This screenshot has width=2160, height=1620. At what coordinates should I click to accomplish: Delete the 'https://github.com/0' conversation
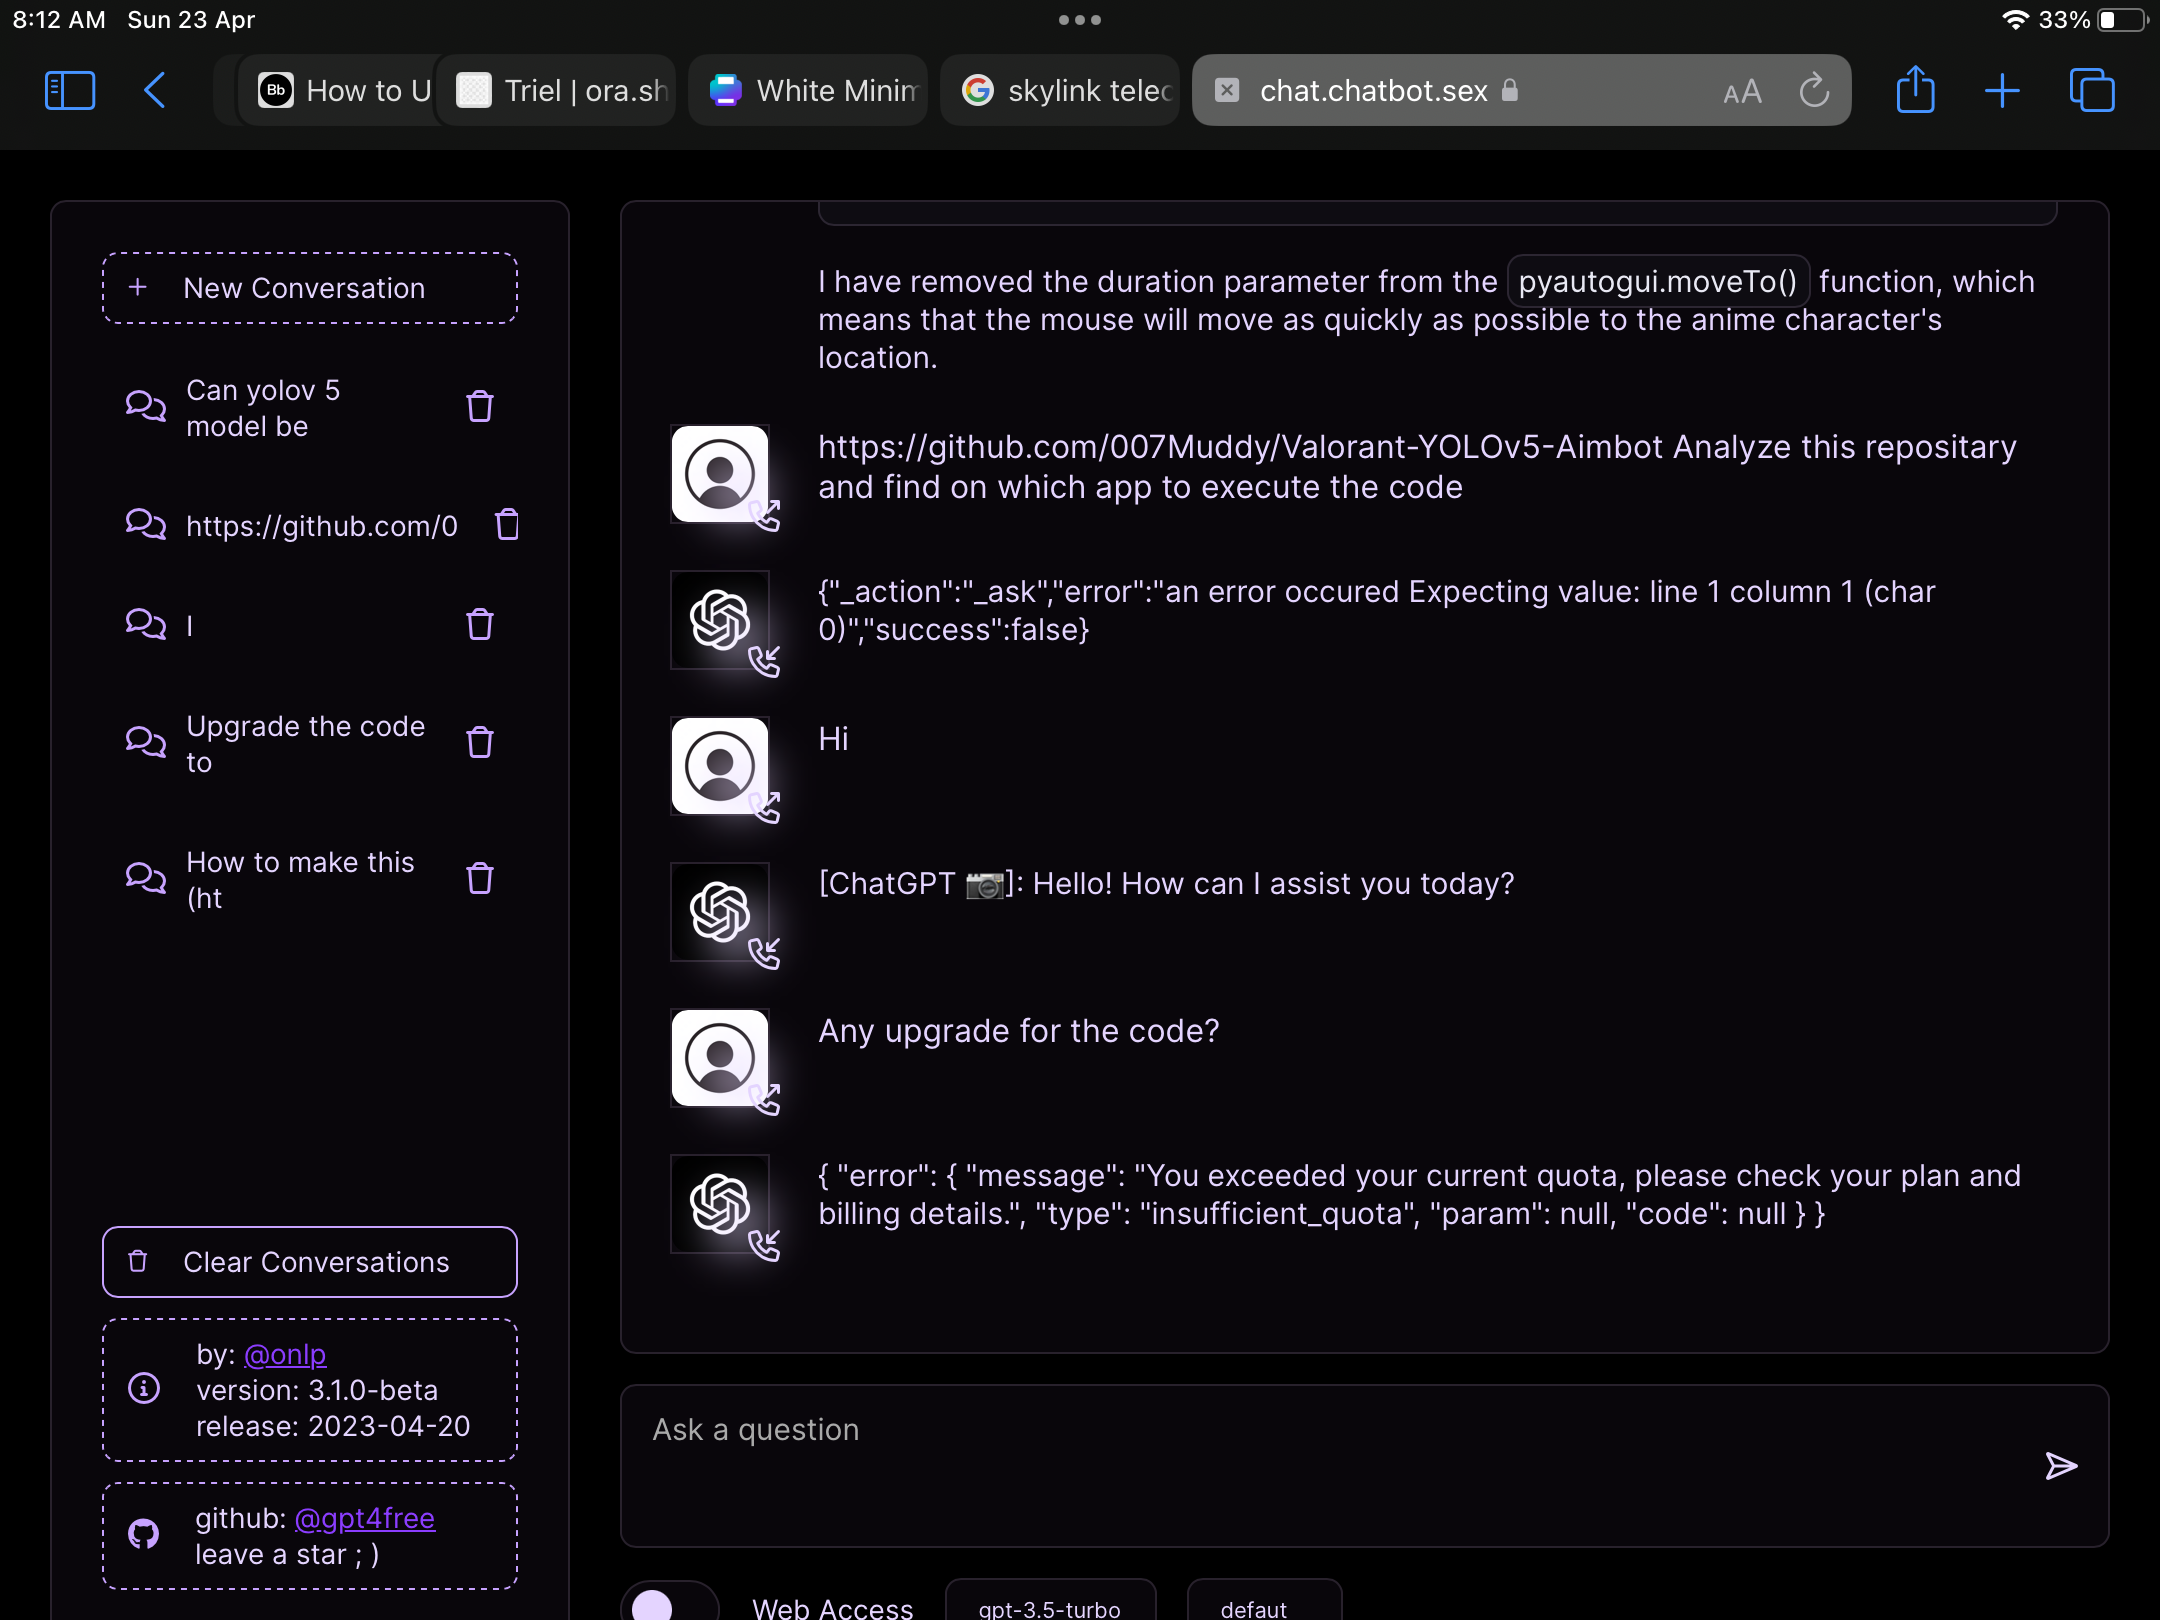[x=508, y=525]
